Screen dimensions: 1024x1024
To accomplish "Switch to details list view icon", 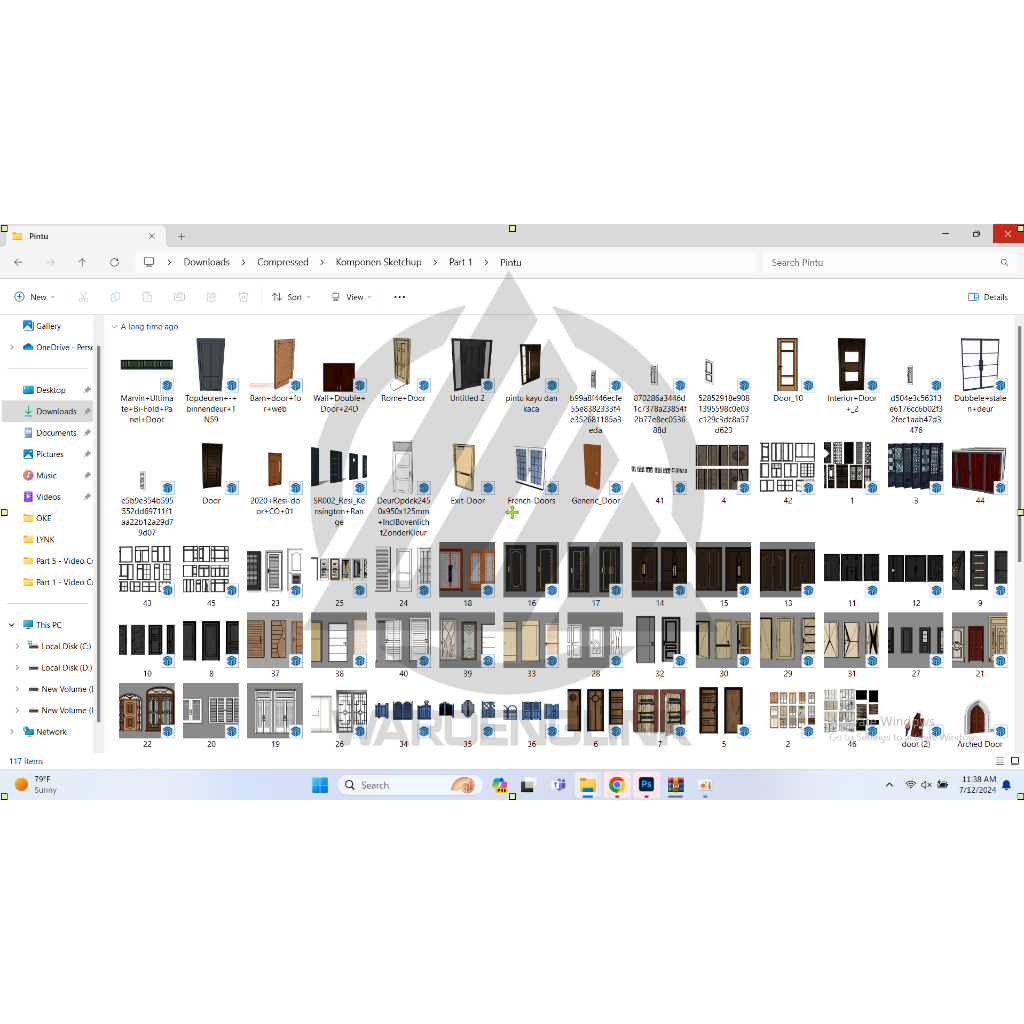I will (x=999, y=761).
